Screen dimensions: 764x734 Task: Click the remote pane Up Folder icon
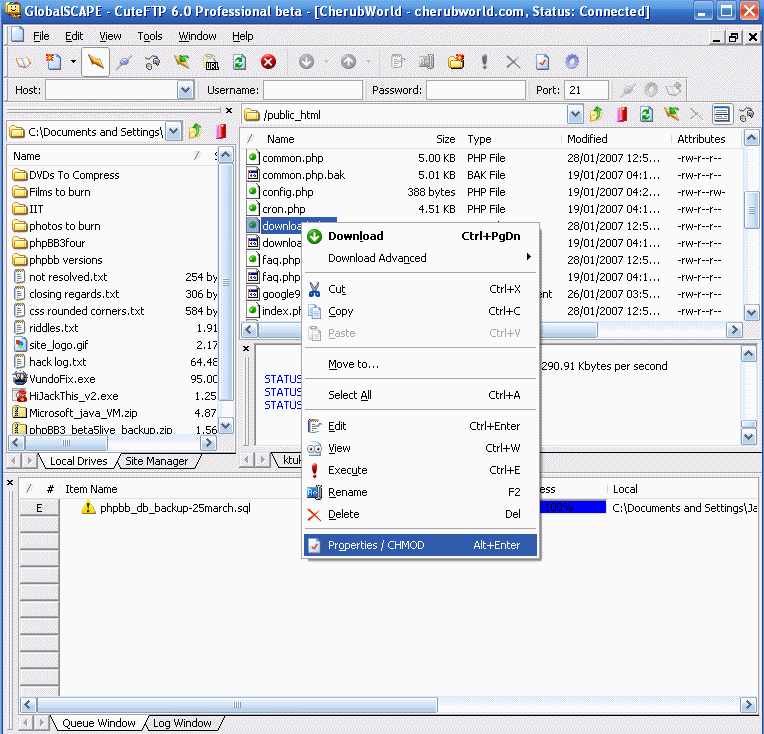(596, 115)
